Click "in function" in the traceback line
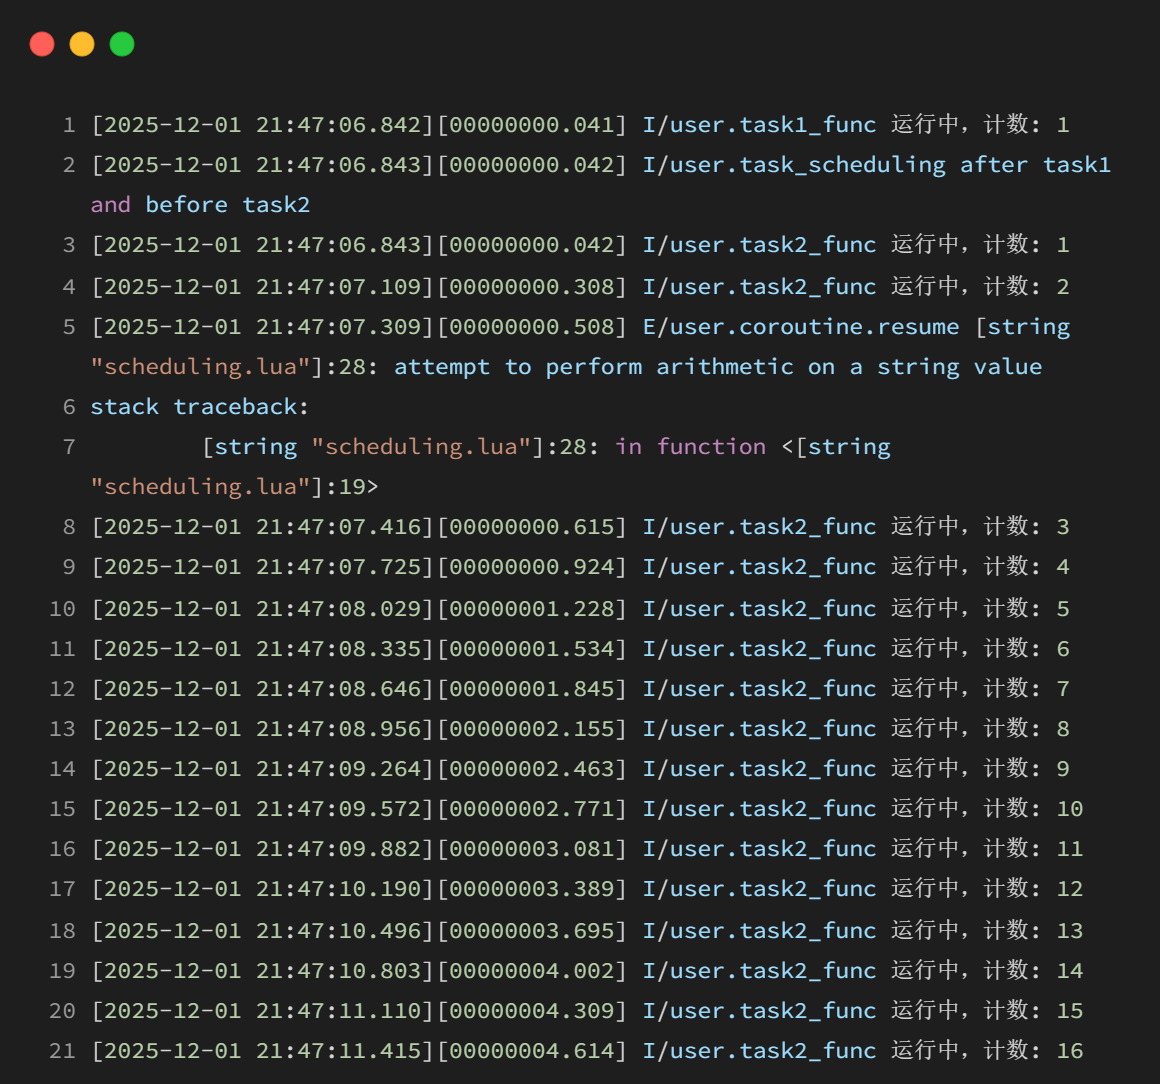Screen dimensions: 1160x1084 coord(690,447)
